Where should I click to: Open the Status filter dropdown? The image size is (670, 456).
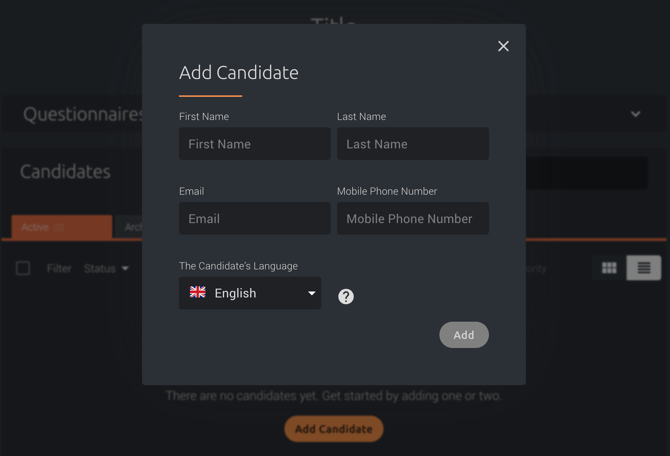106,268
